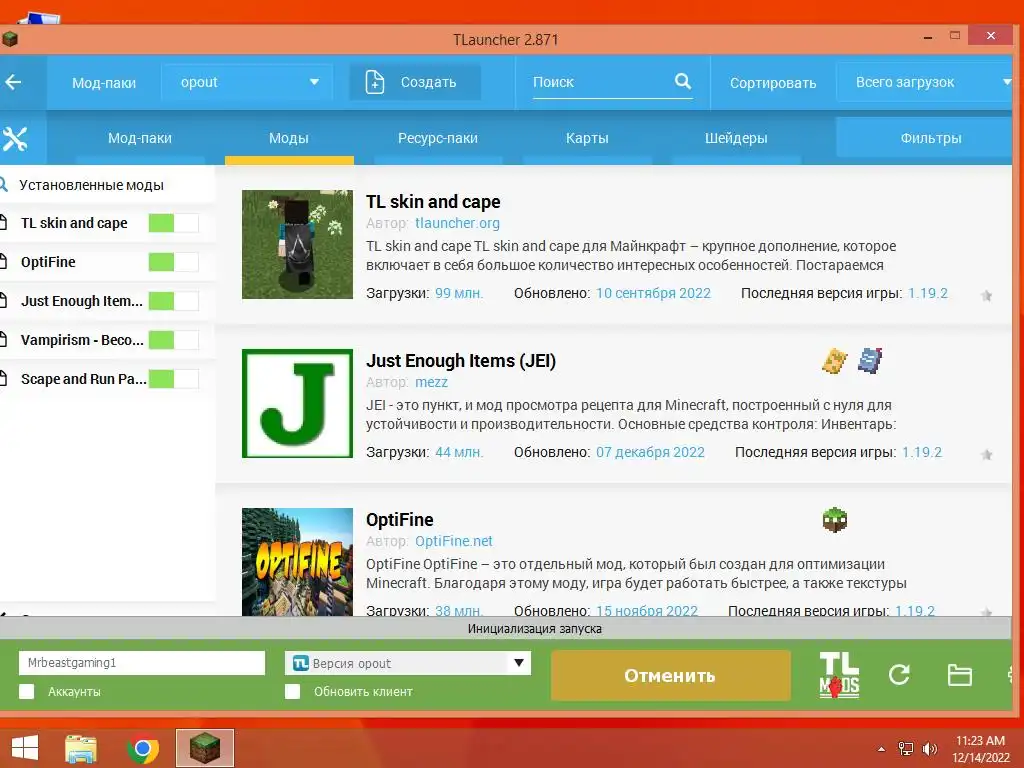
Task: Switch to Моды tab
Action: (289, 138)
